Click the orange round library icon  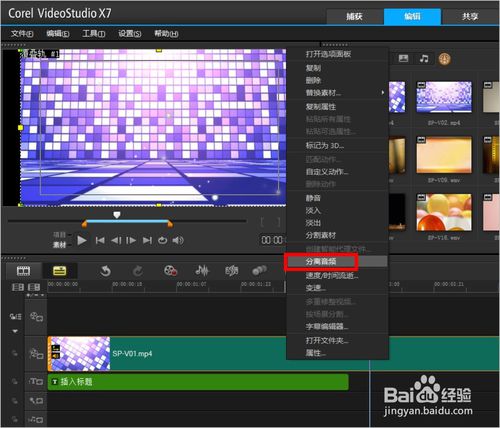tap(444, 59)
